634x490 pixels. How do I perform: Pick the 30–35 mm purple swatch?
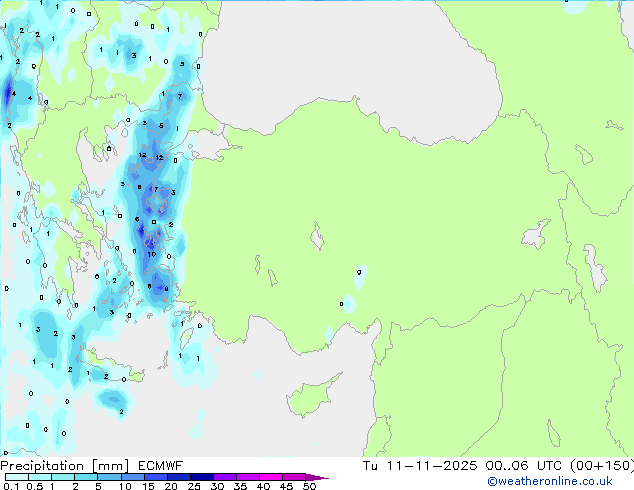point(225,477)
